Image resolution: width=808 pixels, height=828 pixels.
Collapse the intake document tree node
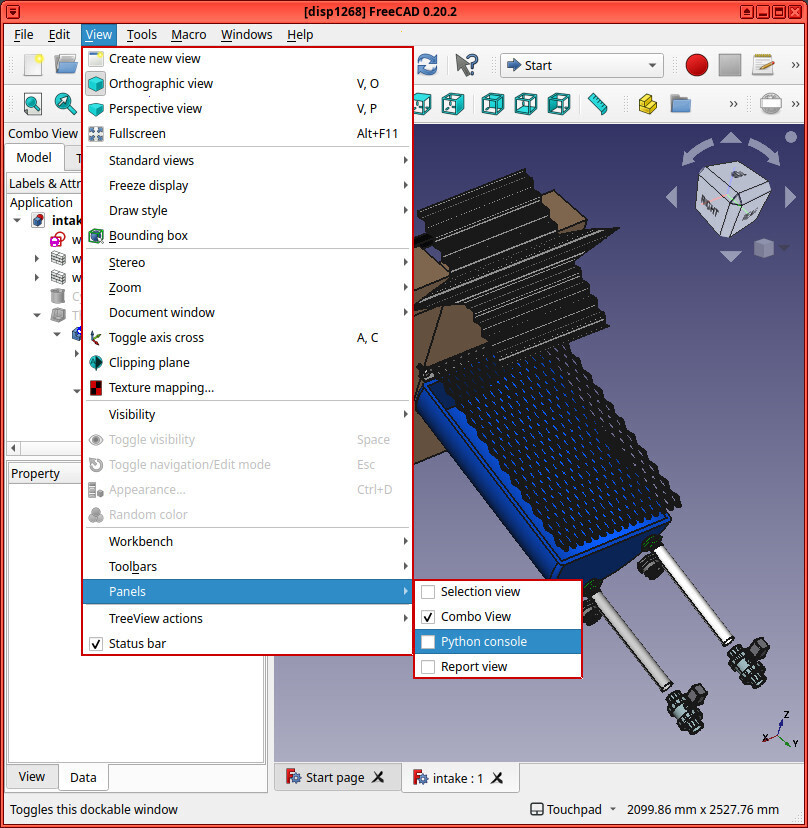pyautogui.click(x=17, y=220)
